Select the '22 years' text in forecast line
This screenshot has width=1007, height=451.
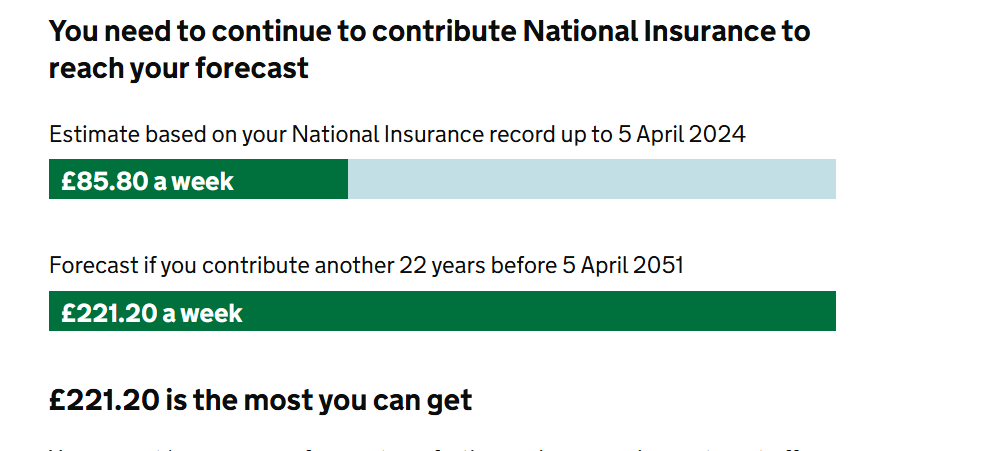point(442,265)
